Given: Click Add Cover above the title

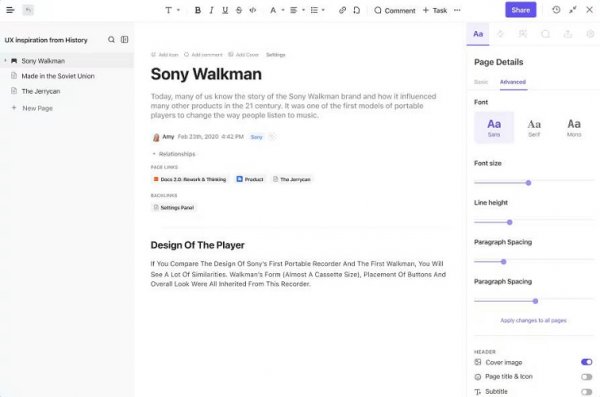Looking at the screenshot, I should click(244, 55).
